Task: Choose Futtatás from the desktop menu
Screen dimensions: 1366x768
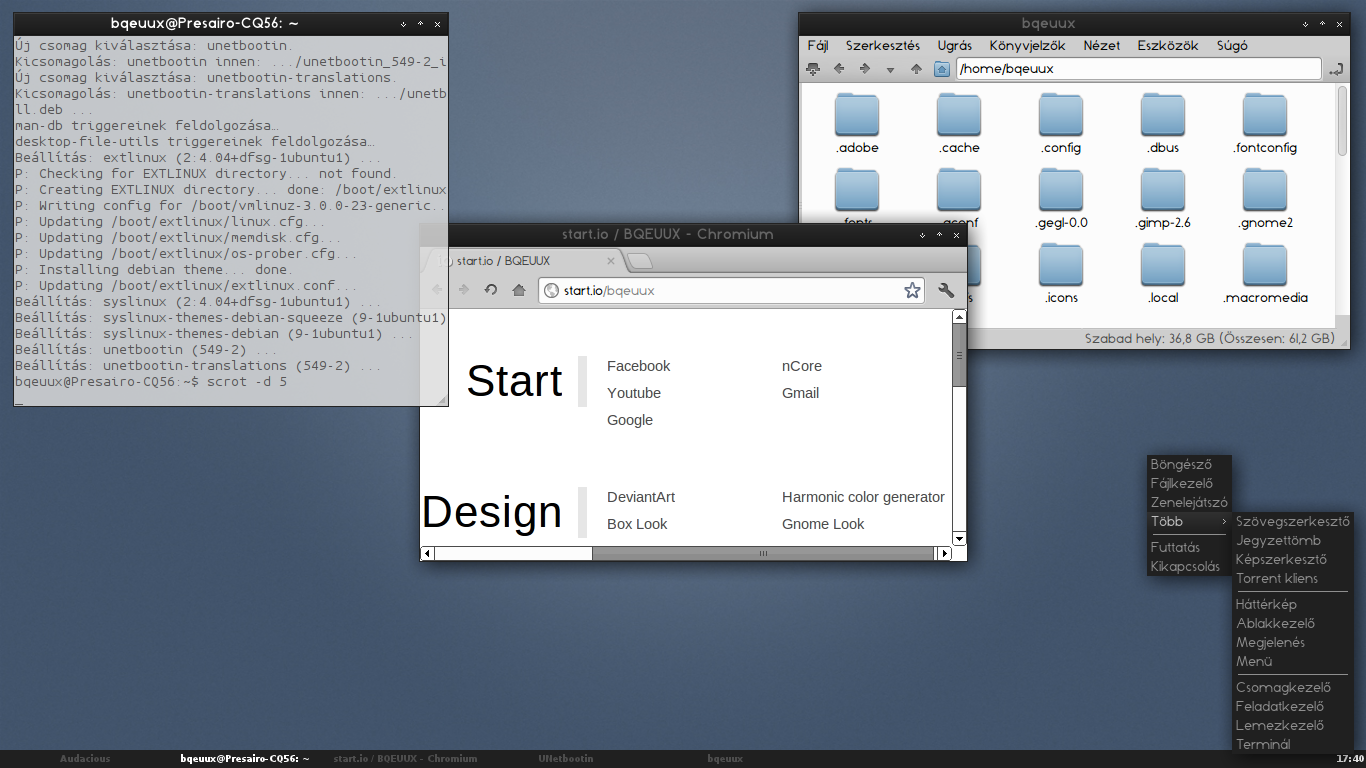Action: 1189,547
